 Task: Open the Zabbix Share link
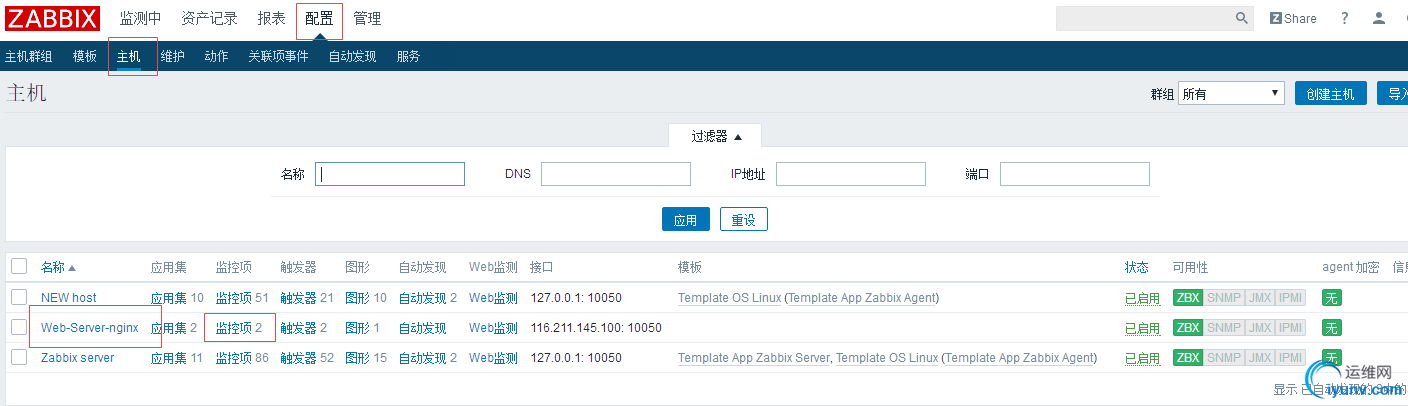coord(1293,18)
